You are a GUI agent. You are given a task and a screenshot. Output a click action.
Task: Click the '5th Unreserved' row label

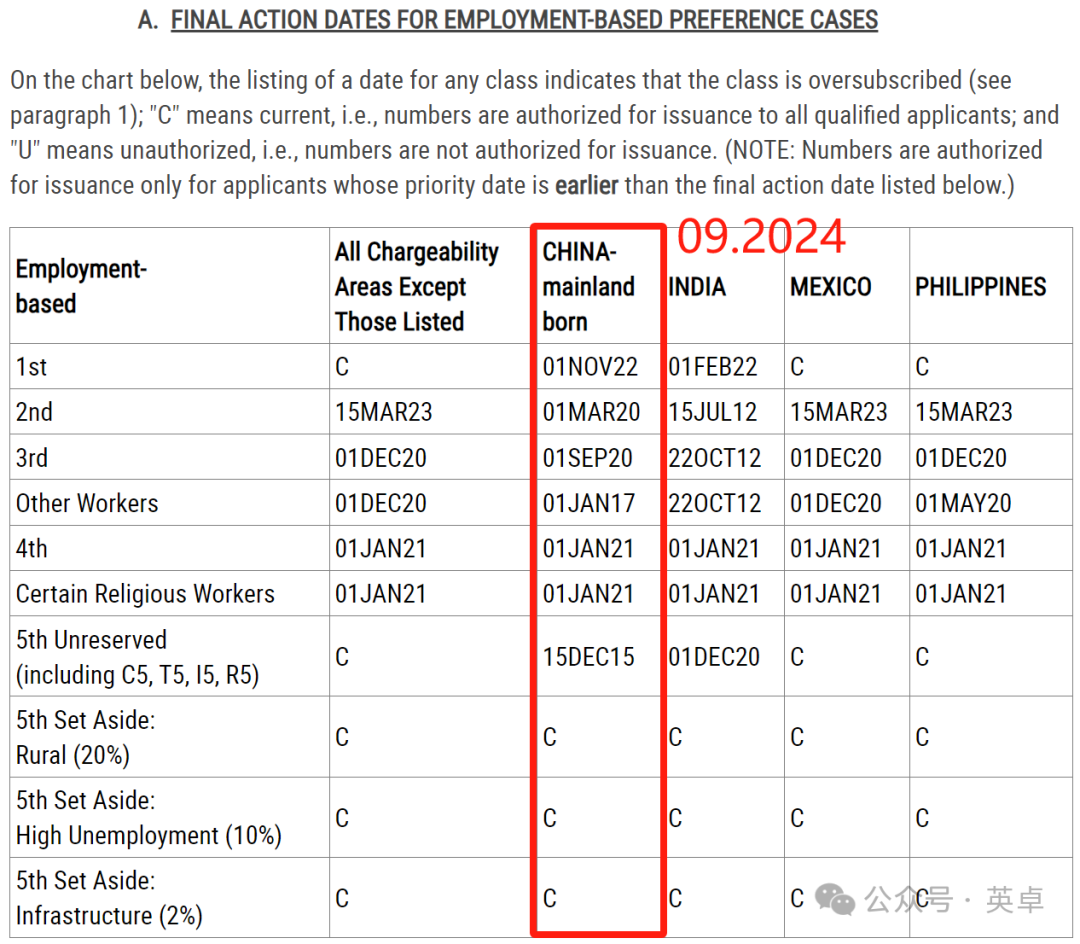point(137,657)
